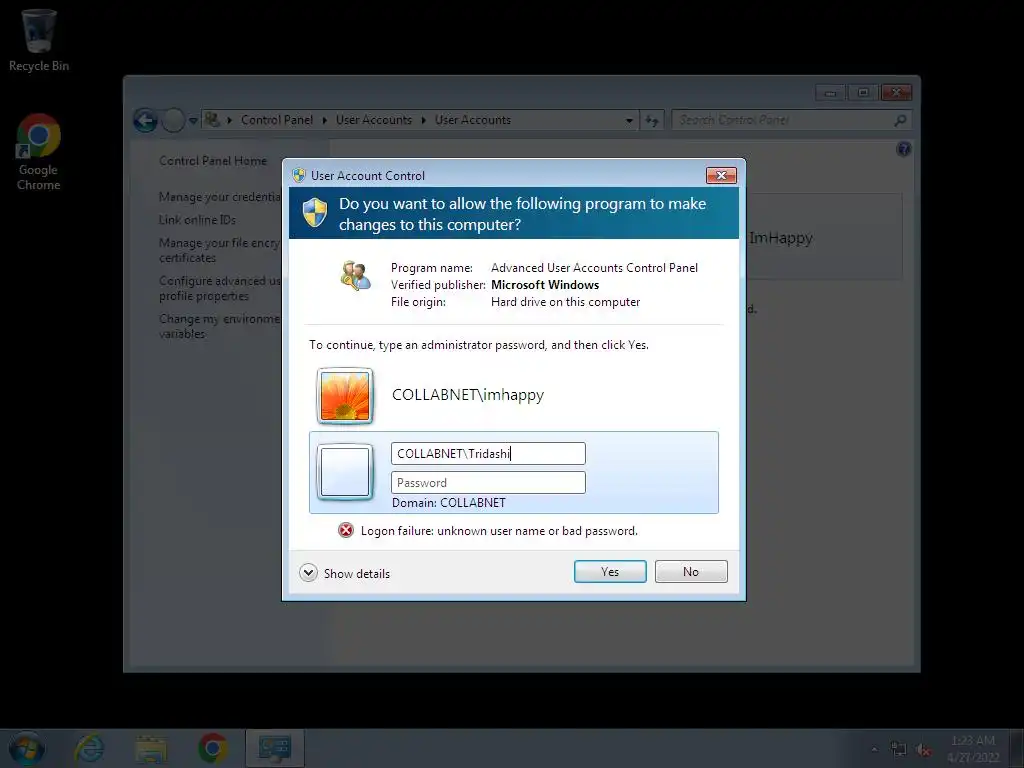Click the Control Panel taskbar button

click(274, 748)
